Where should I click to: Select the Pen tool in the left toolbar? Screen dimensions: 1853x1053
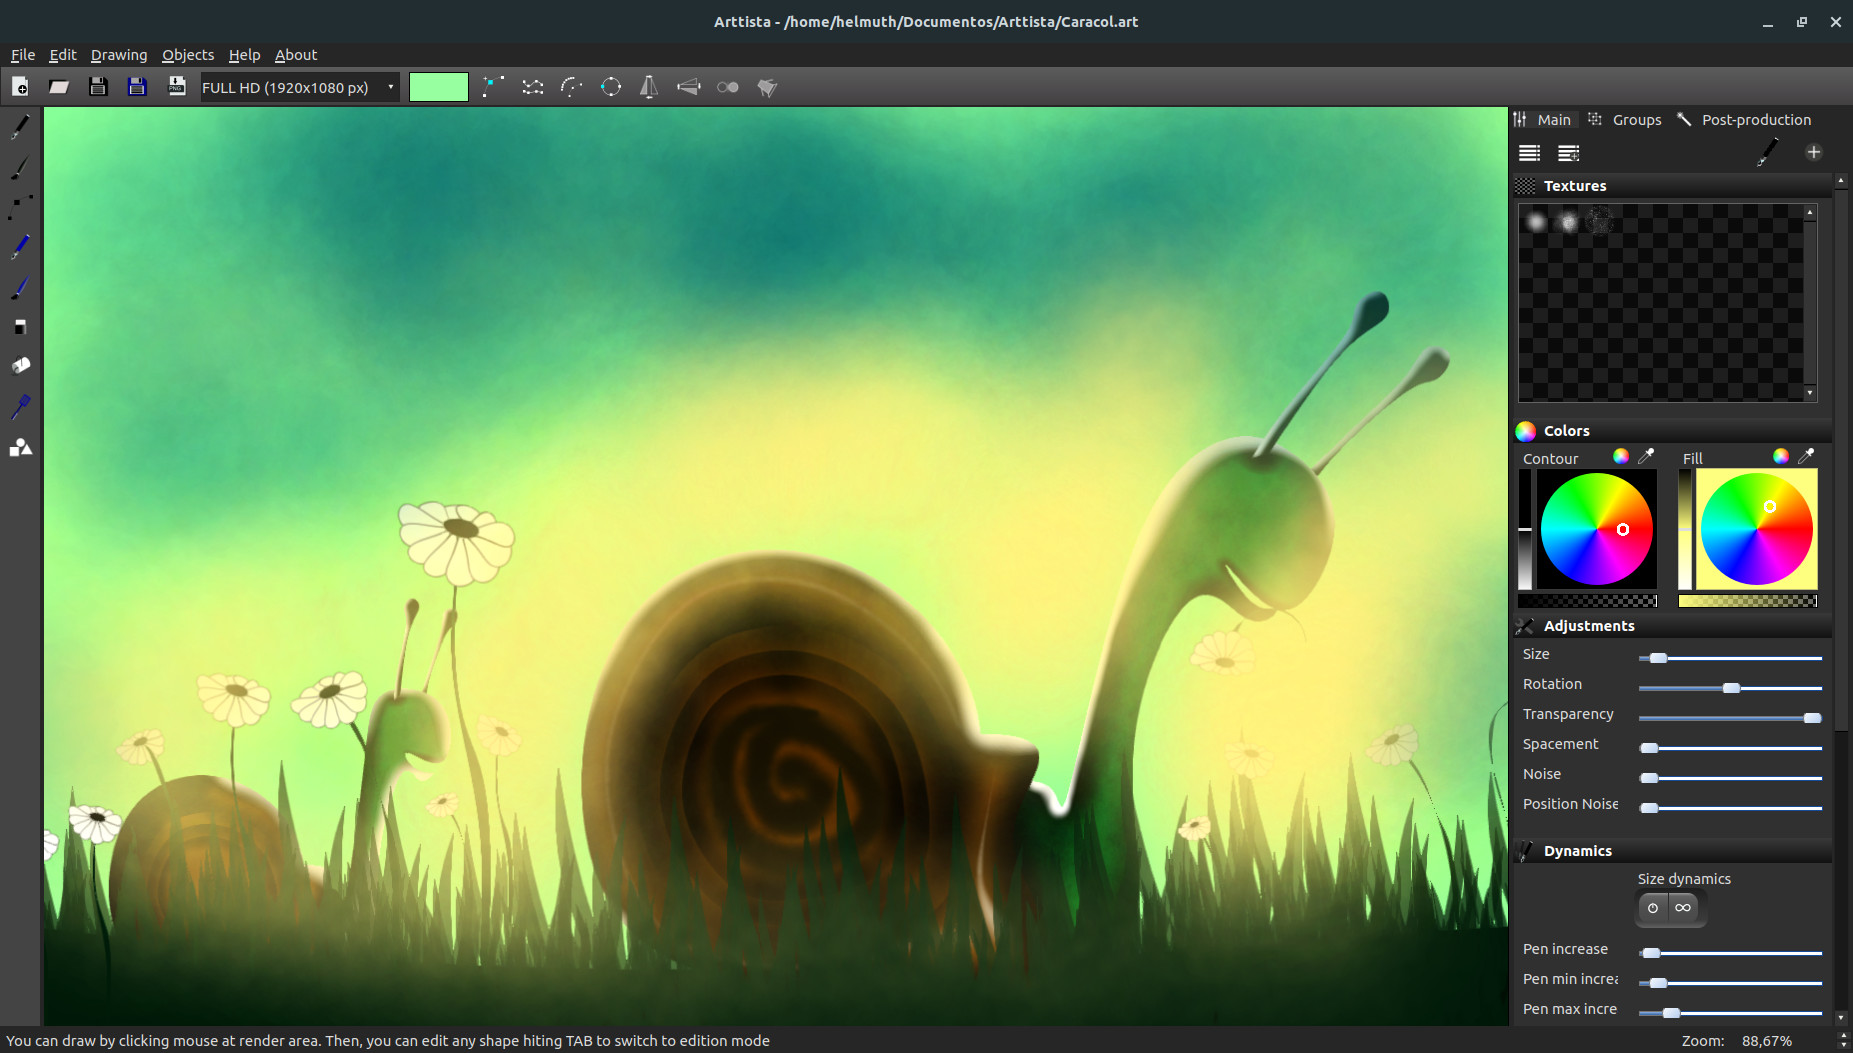18,127
